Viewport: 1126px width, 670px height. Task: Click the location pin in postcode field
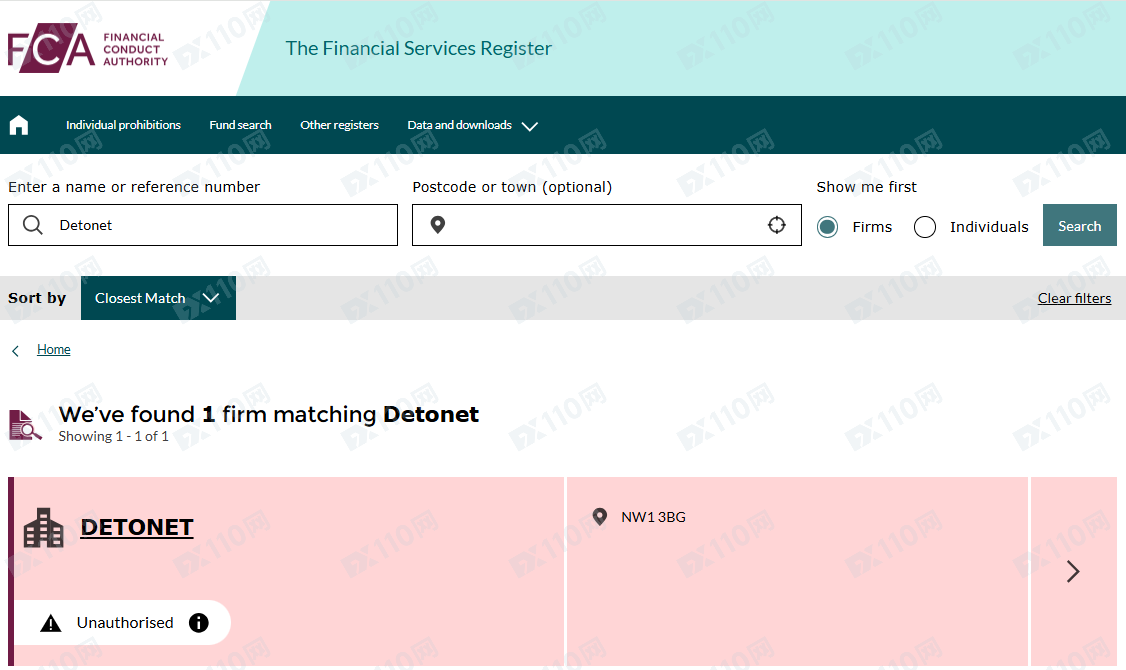[x=437, y=225]
